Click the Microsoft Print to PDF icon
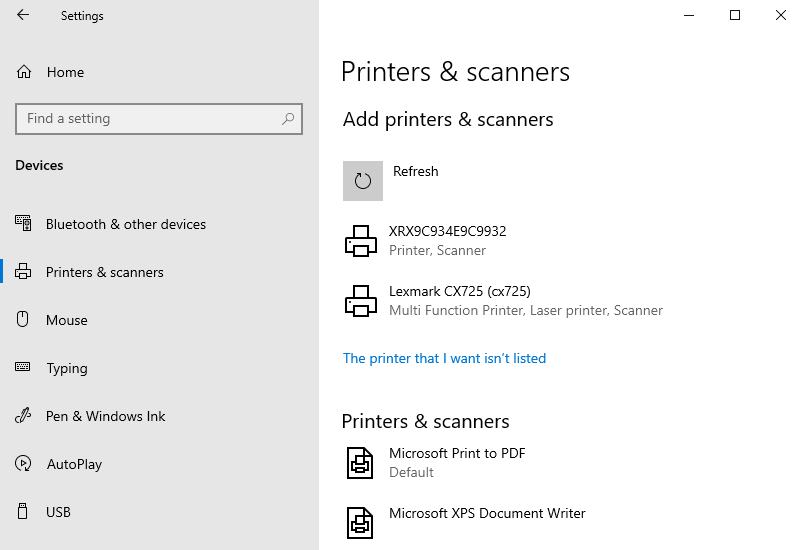 click(360, 462)
